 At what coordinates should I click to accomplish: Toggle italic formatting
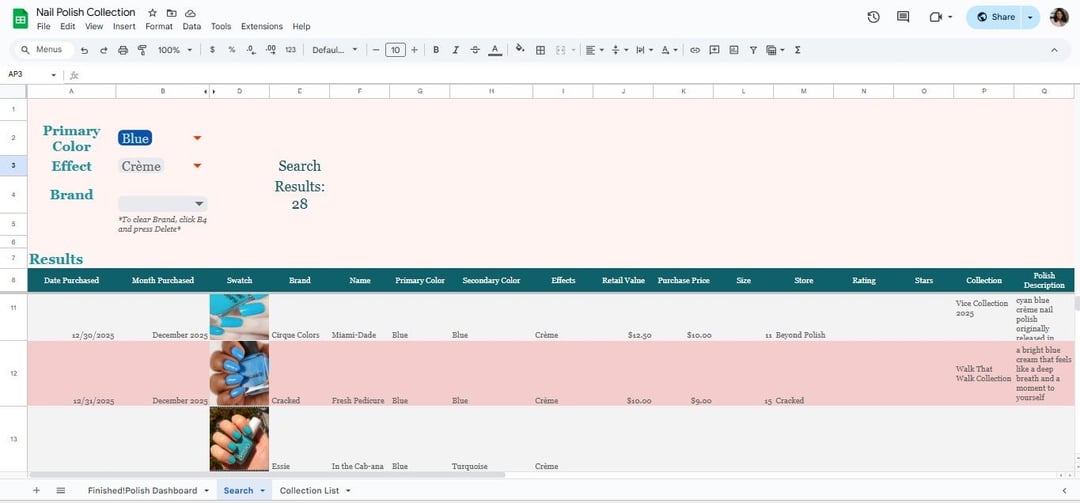(455, 50)
